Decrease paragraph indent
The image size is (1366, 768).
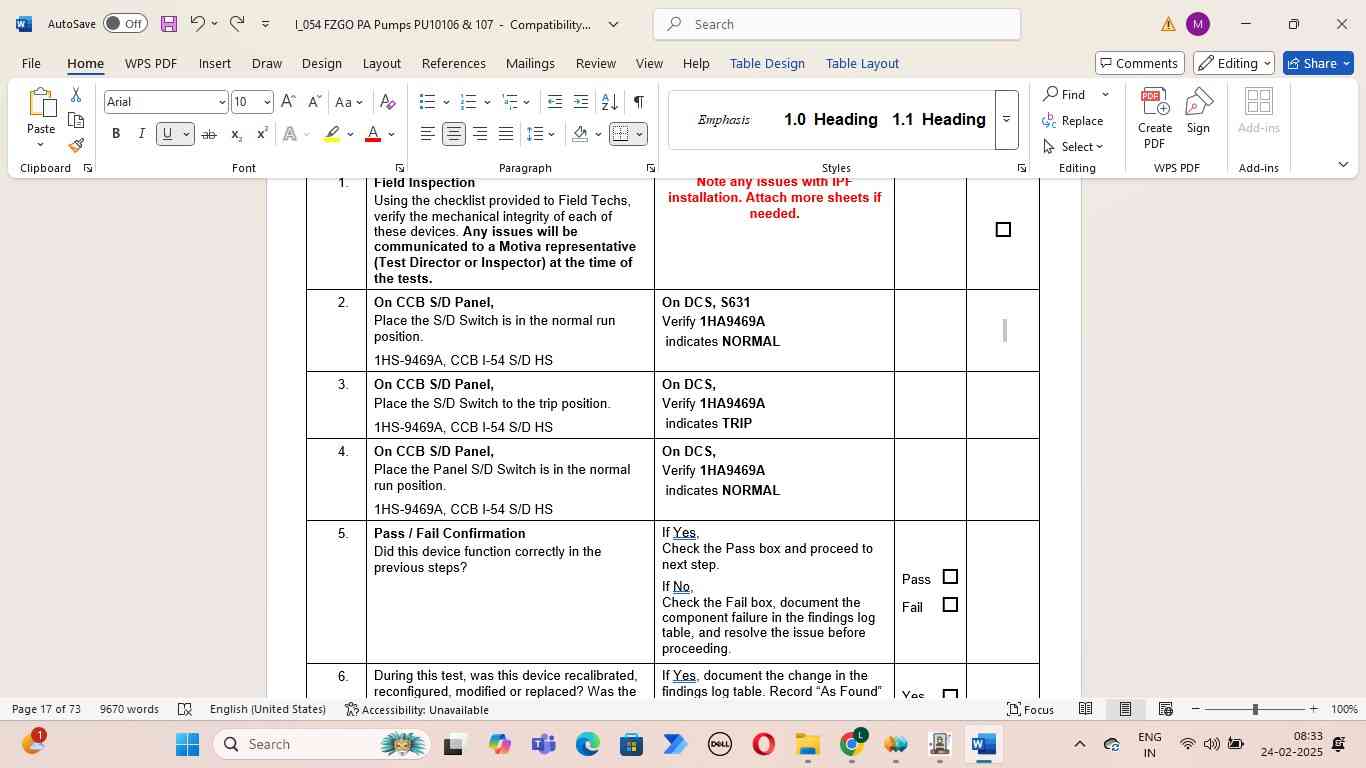pos(555,102)
